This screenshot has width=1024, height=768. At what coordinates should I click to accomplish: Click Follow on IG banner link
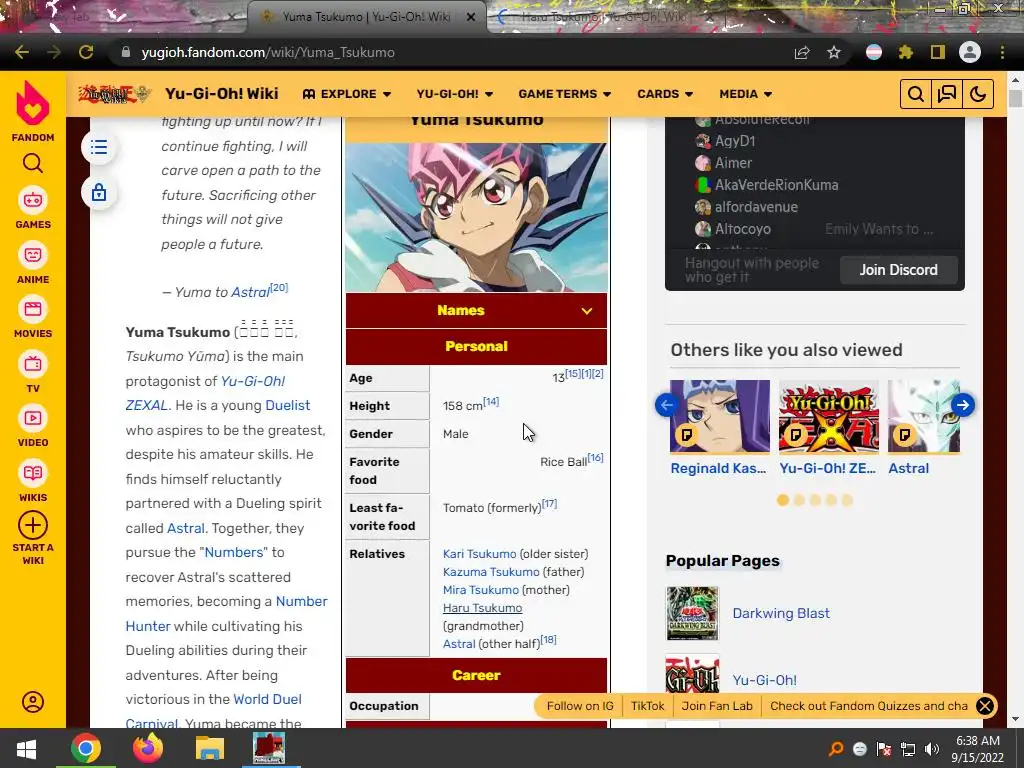click(x=580, y=706)
